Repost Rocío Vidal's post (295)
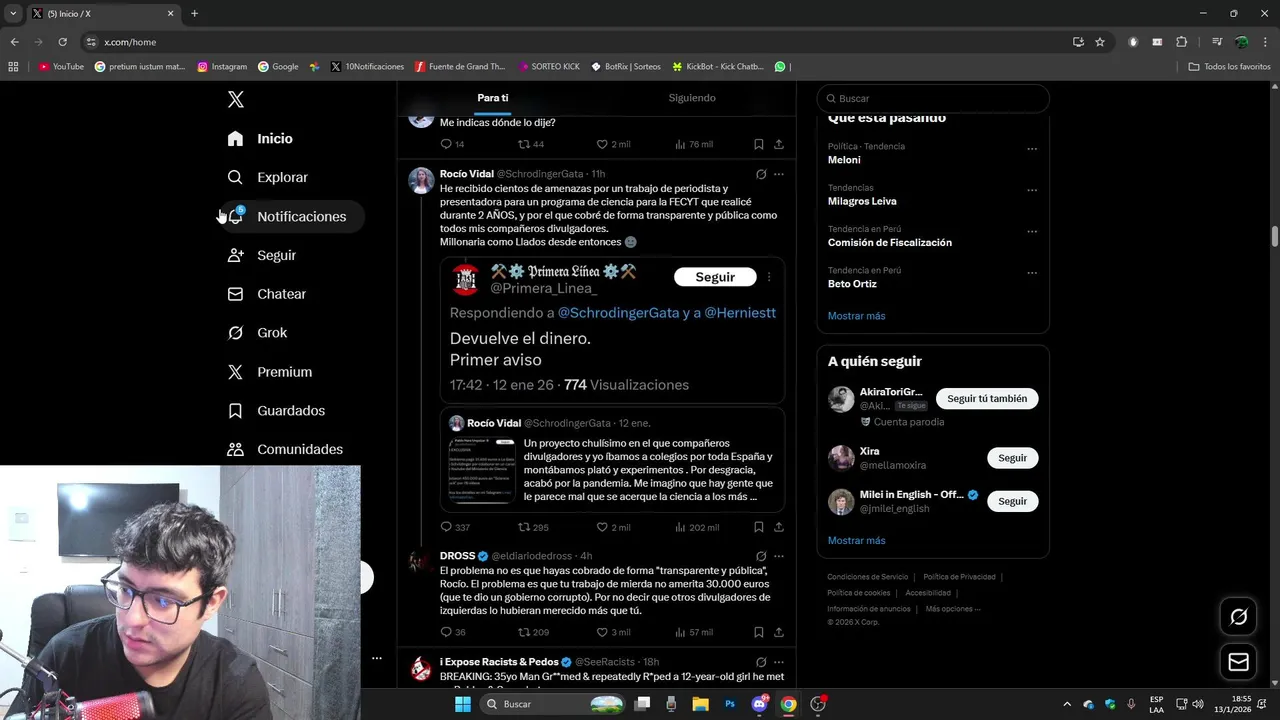The width and height of the screenshot is (1280, 720). (x=533, y=527)
